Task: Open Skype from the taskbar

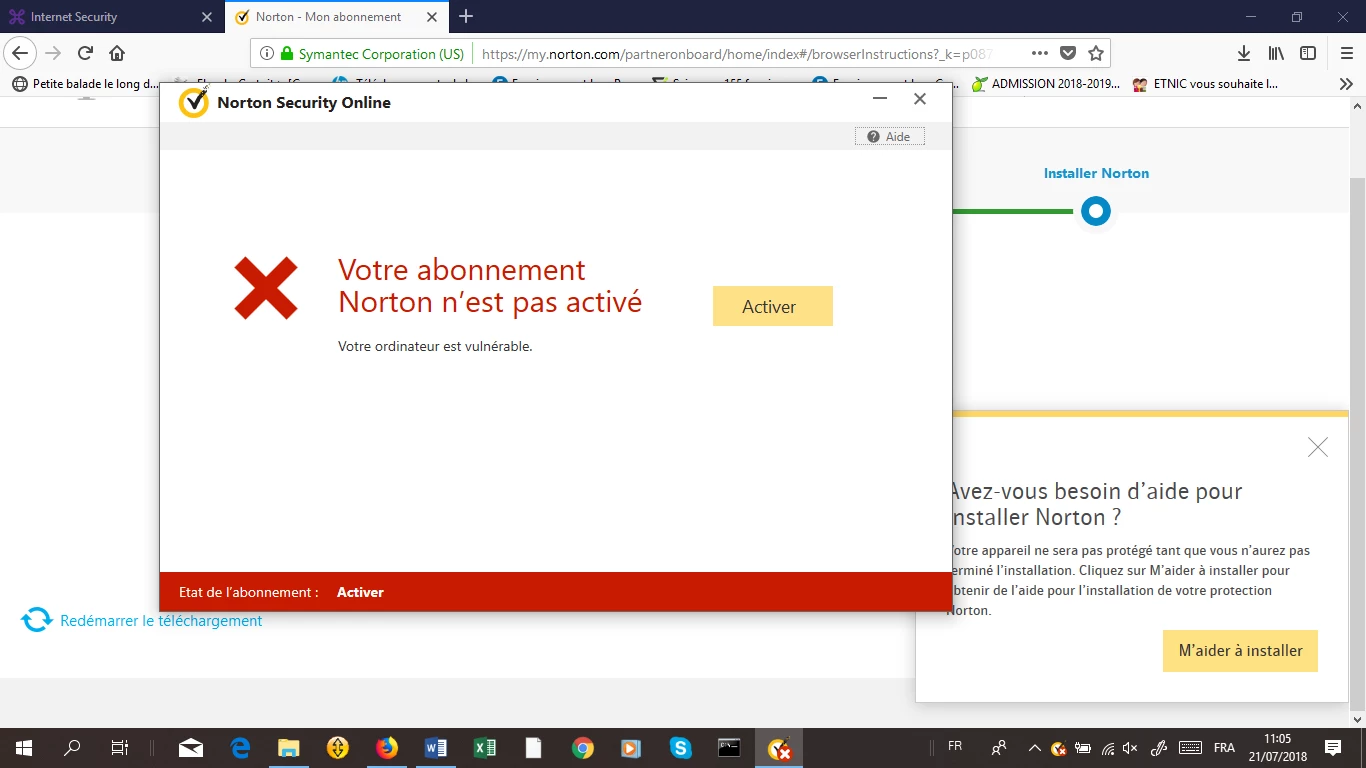Action: 681,748
